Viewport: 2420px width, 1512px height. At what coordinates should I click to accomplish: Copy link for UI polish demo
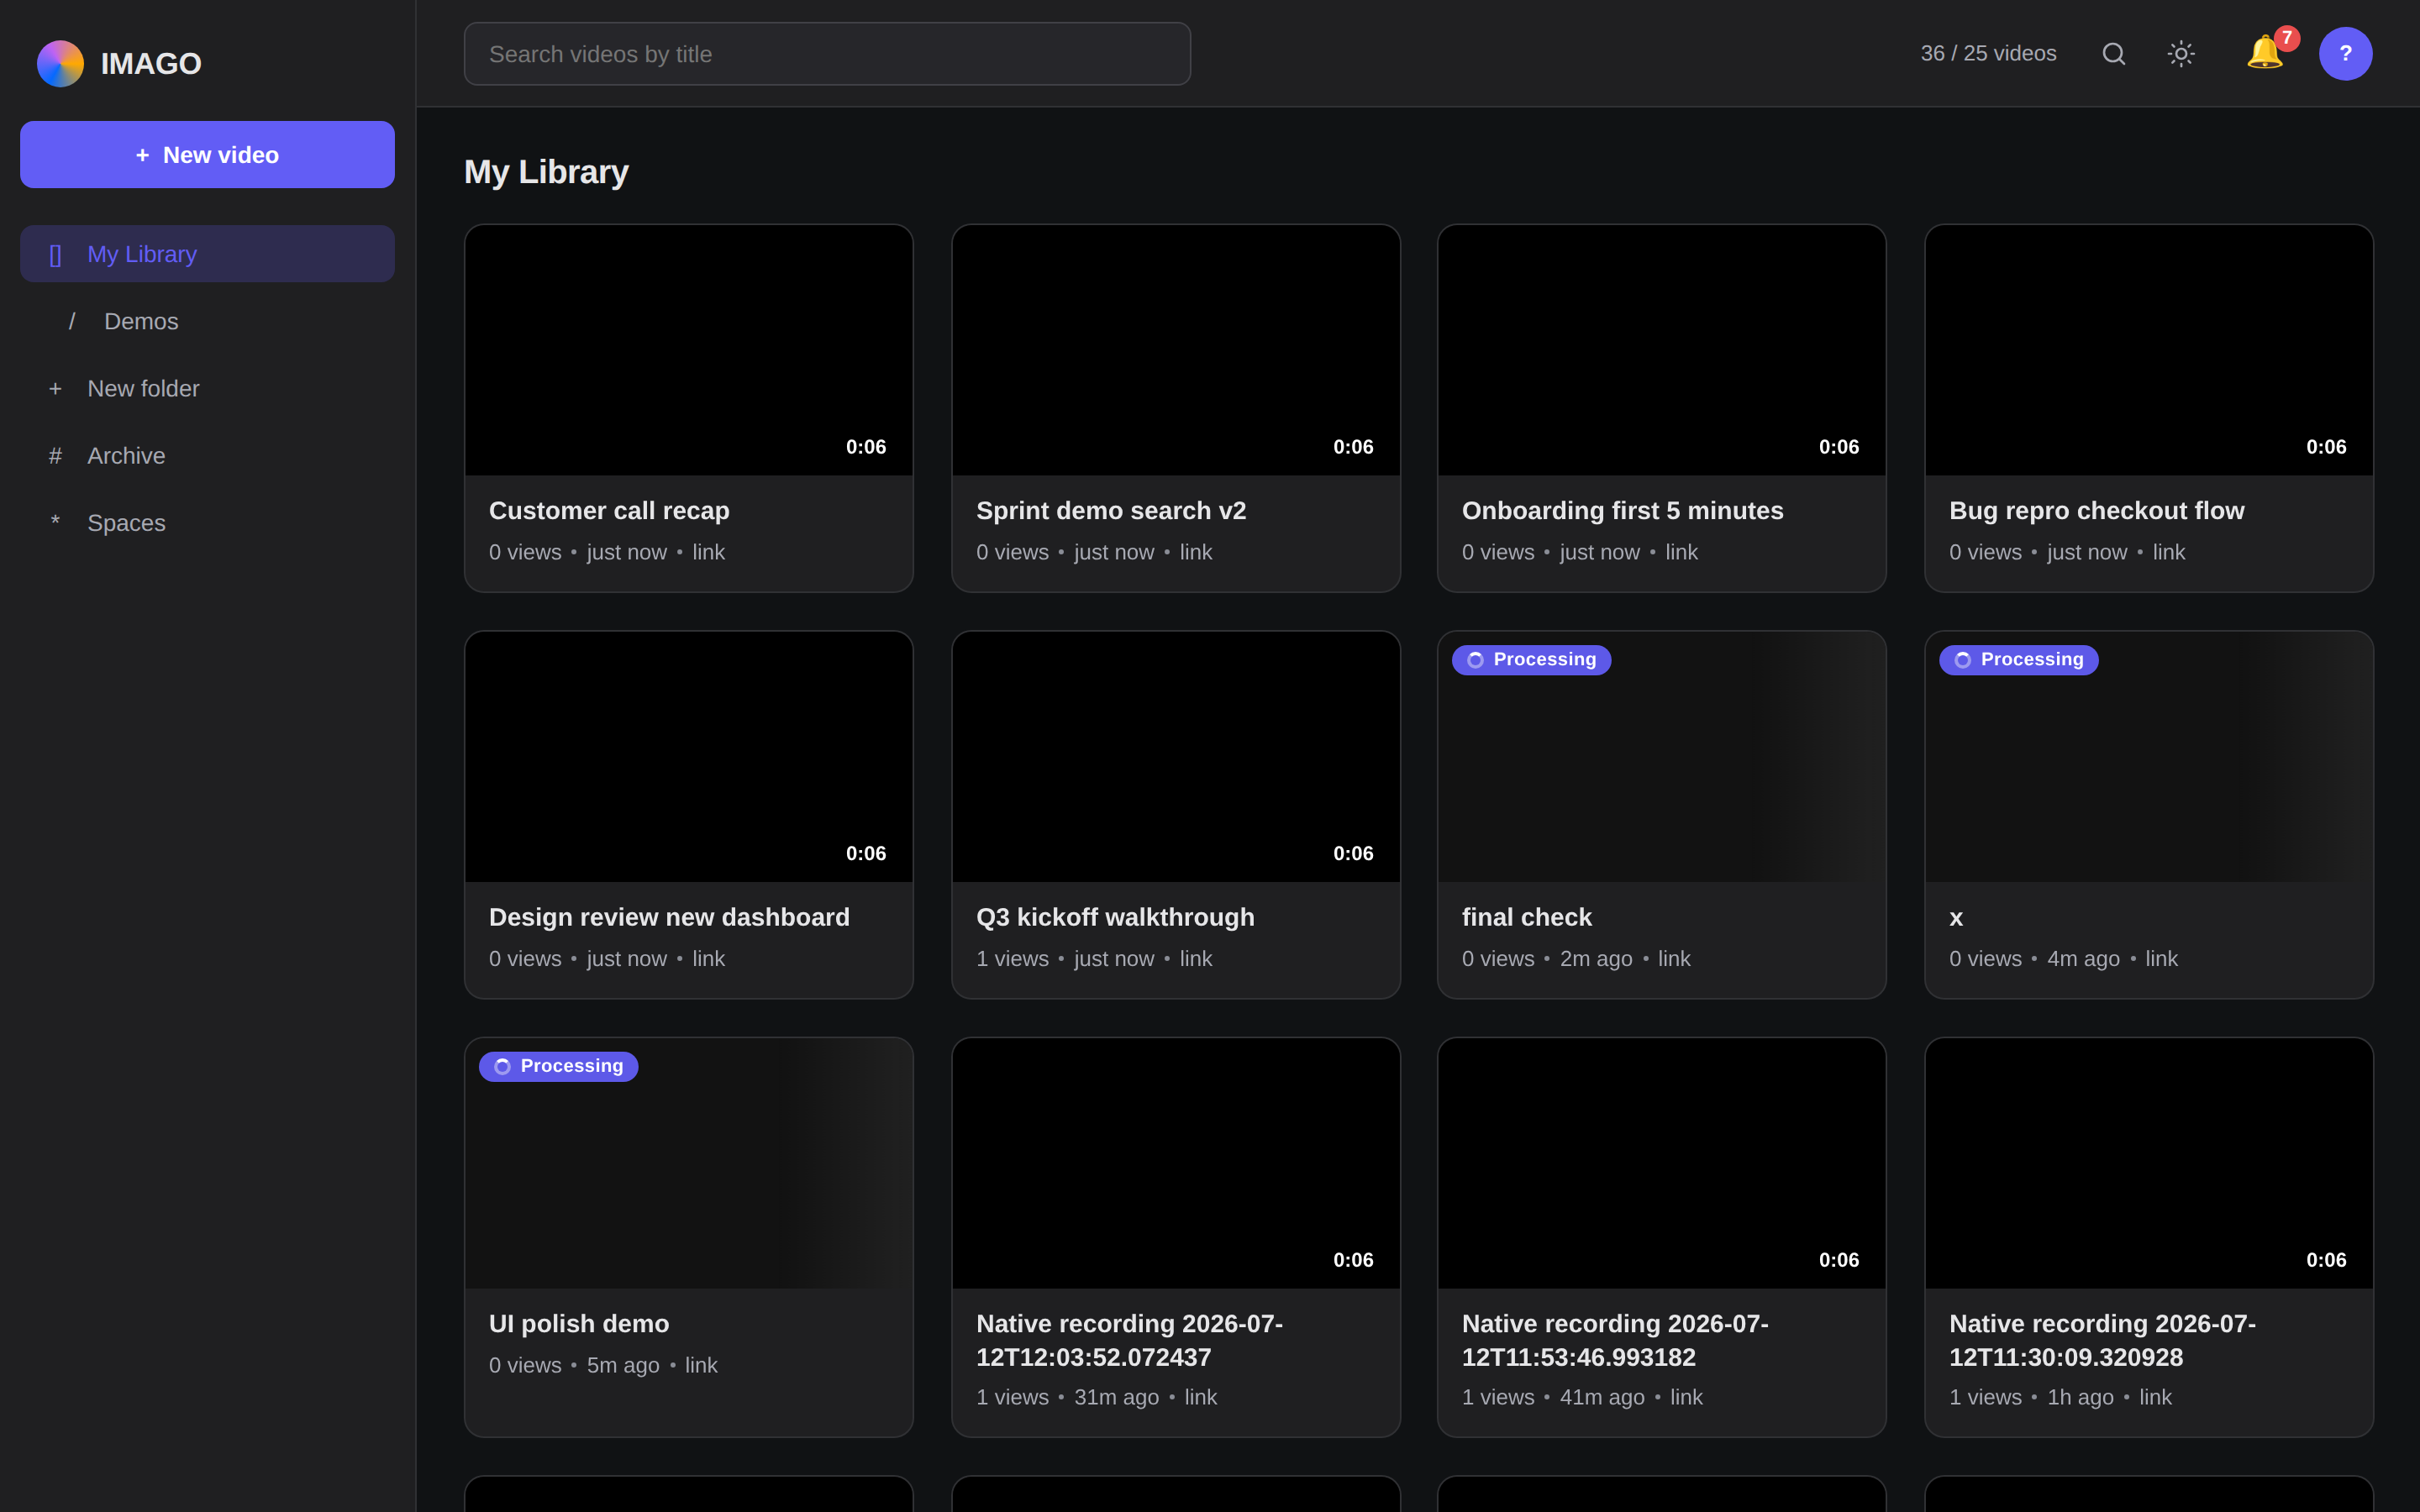tap(701, 1365)
